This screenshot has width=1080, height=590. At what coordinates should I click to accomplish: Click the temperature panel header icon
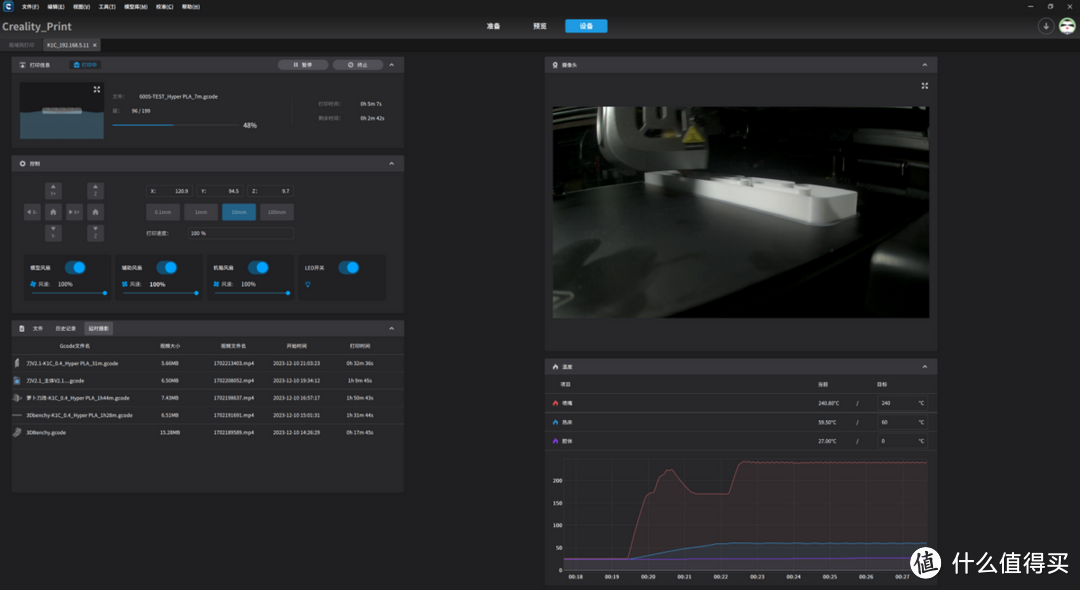coord(555,367)
